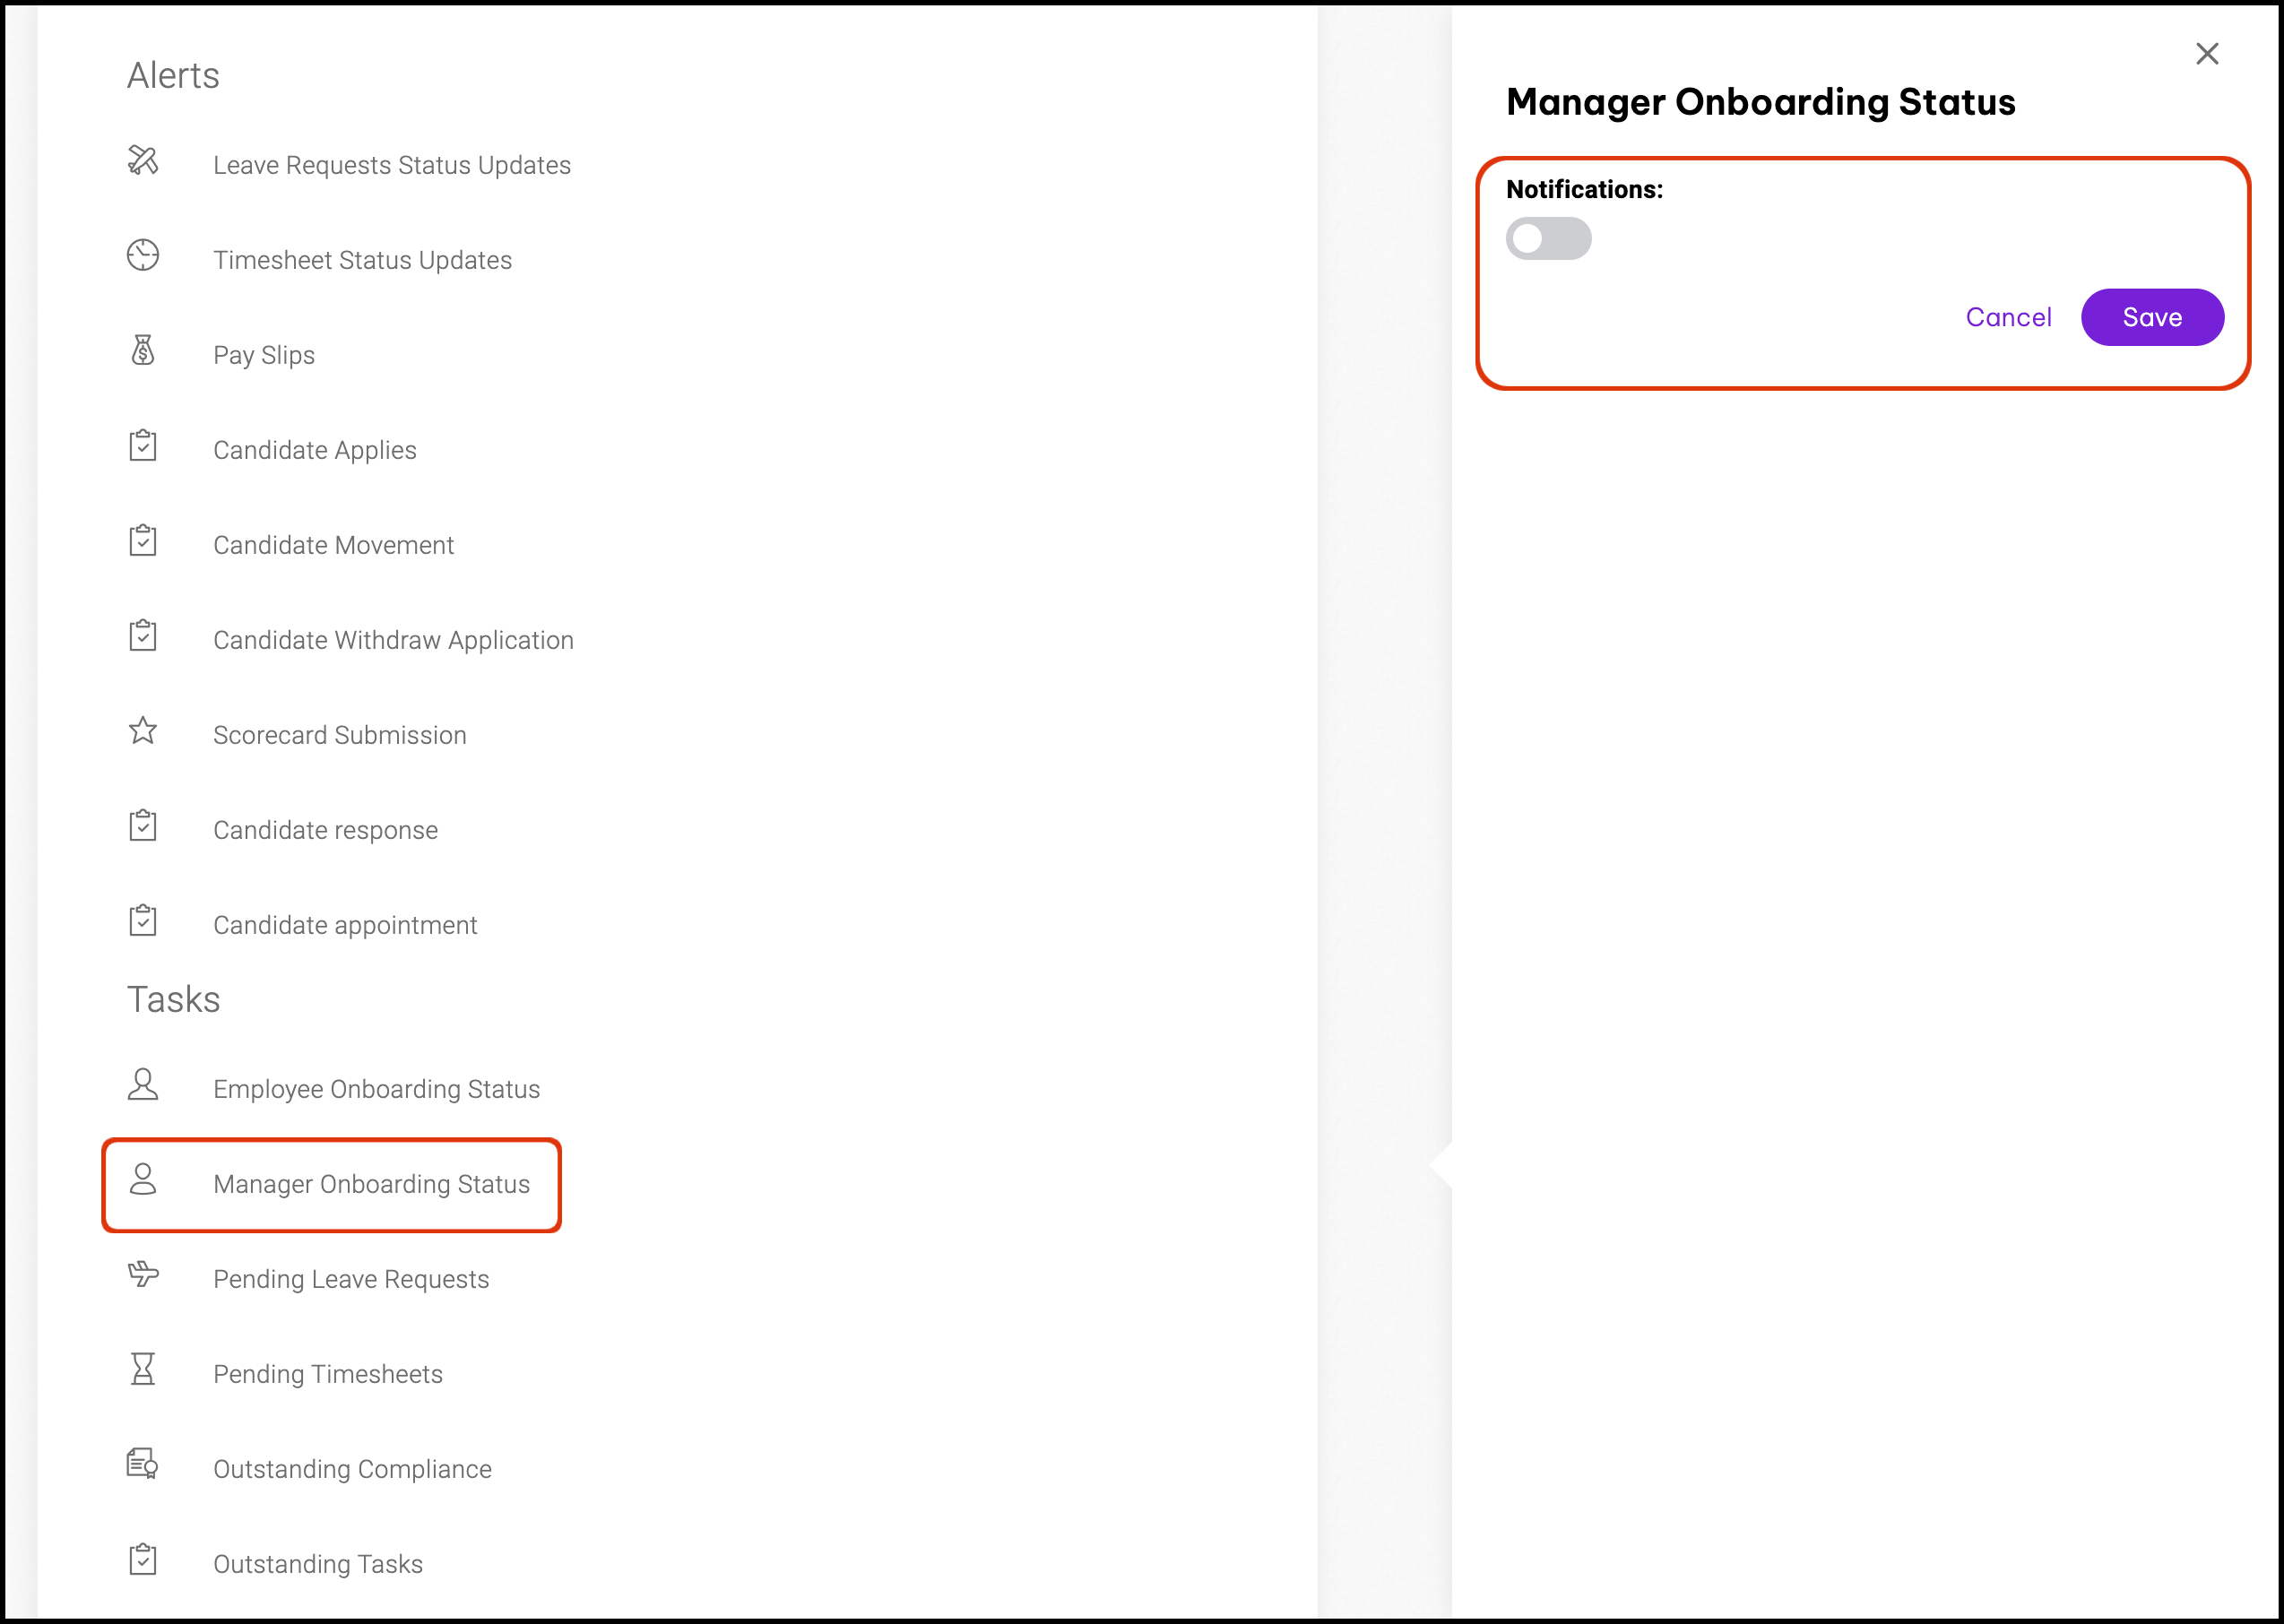Open the Manager Onboarding Status item
2284x1624 pixels.
371,1184
